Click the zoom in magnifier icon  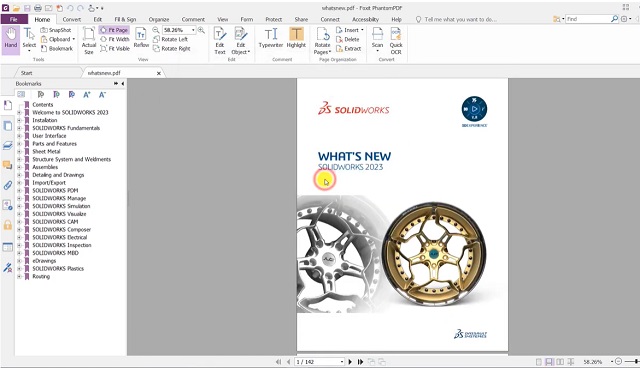pyautogui.click(x=201, y=30)
